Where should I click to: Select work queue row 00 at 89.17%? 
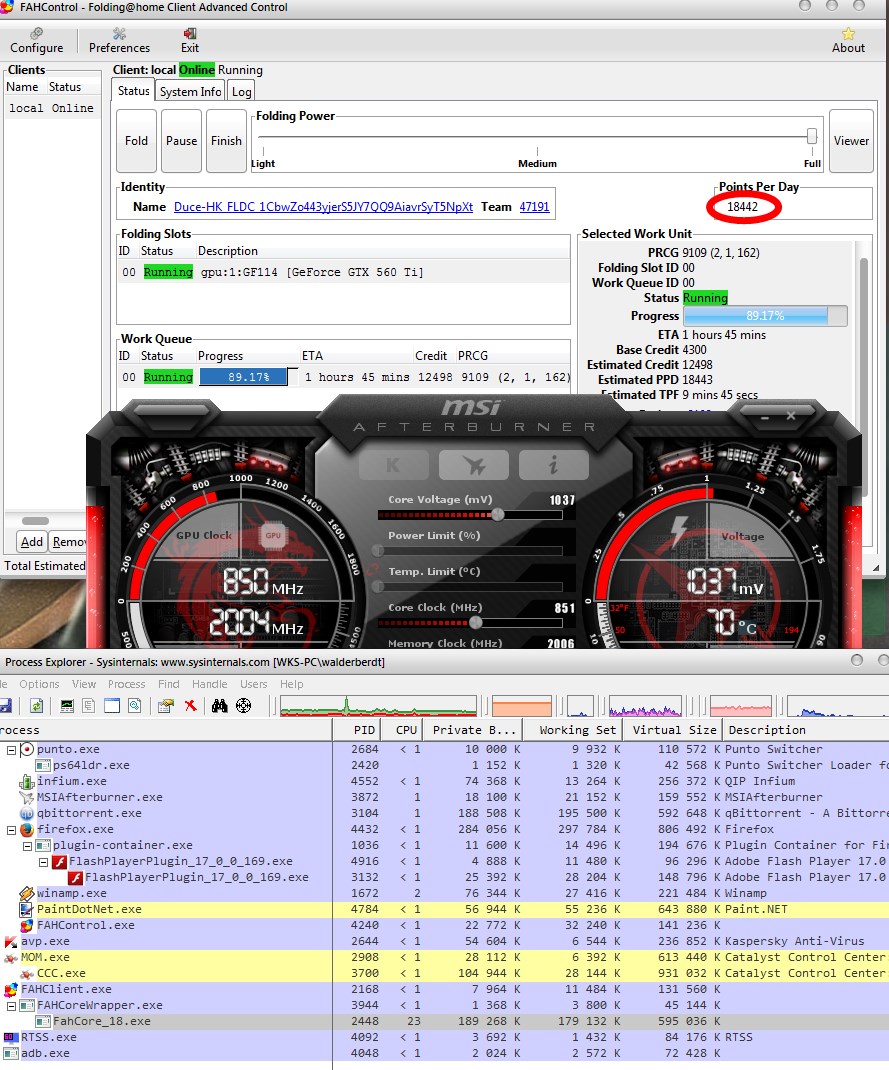point(343,377)
